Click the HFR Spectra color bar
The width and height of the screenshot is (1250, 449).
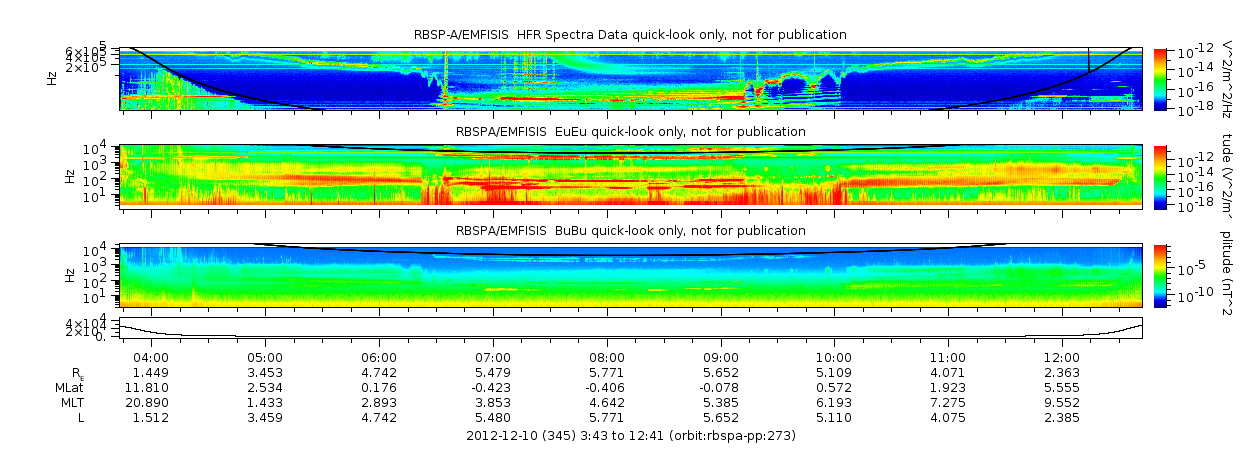(x=1160, y=78)
